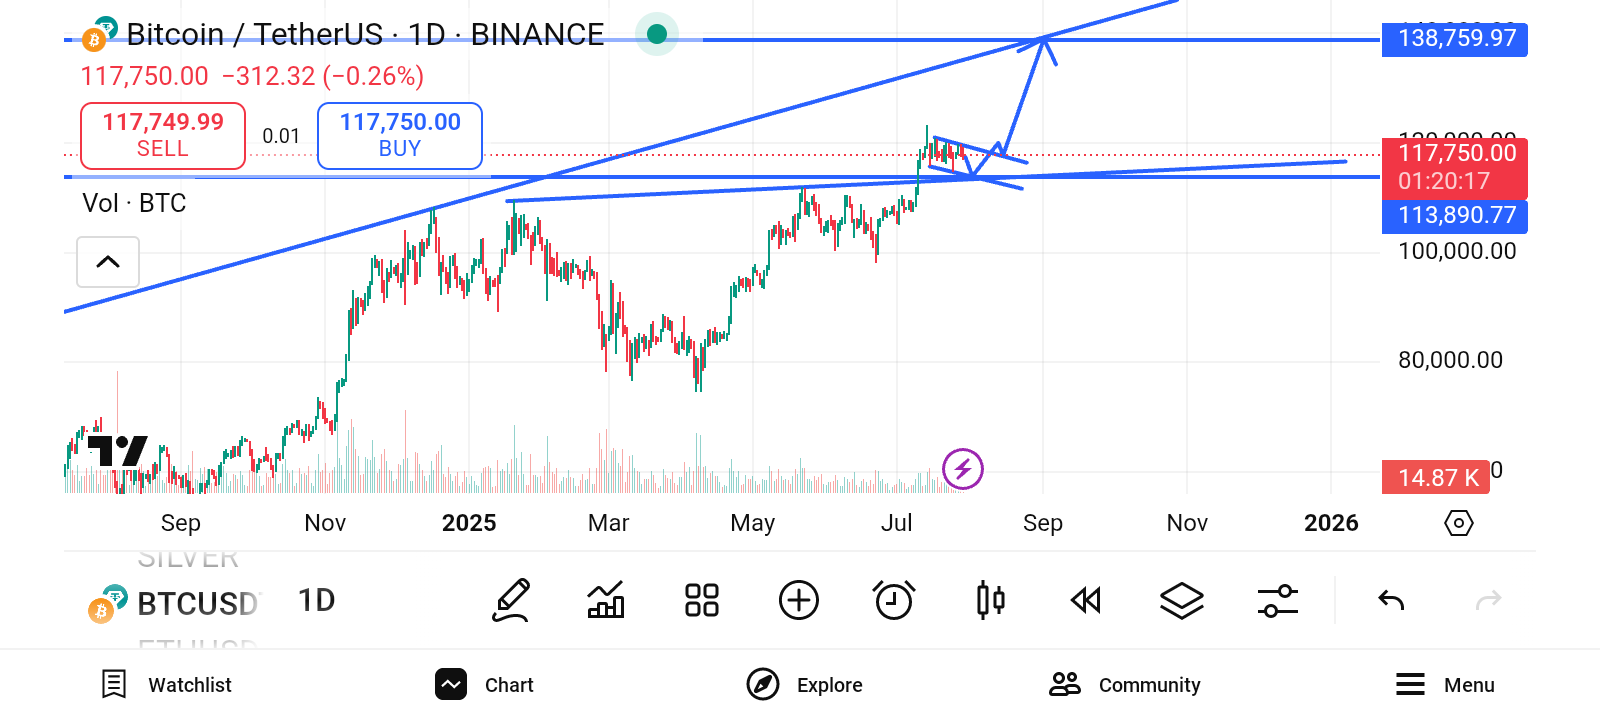This screenshot has width=1600, height=720.
Task: Tap the 100,000.00 price scale value
Action: 1457,251
